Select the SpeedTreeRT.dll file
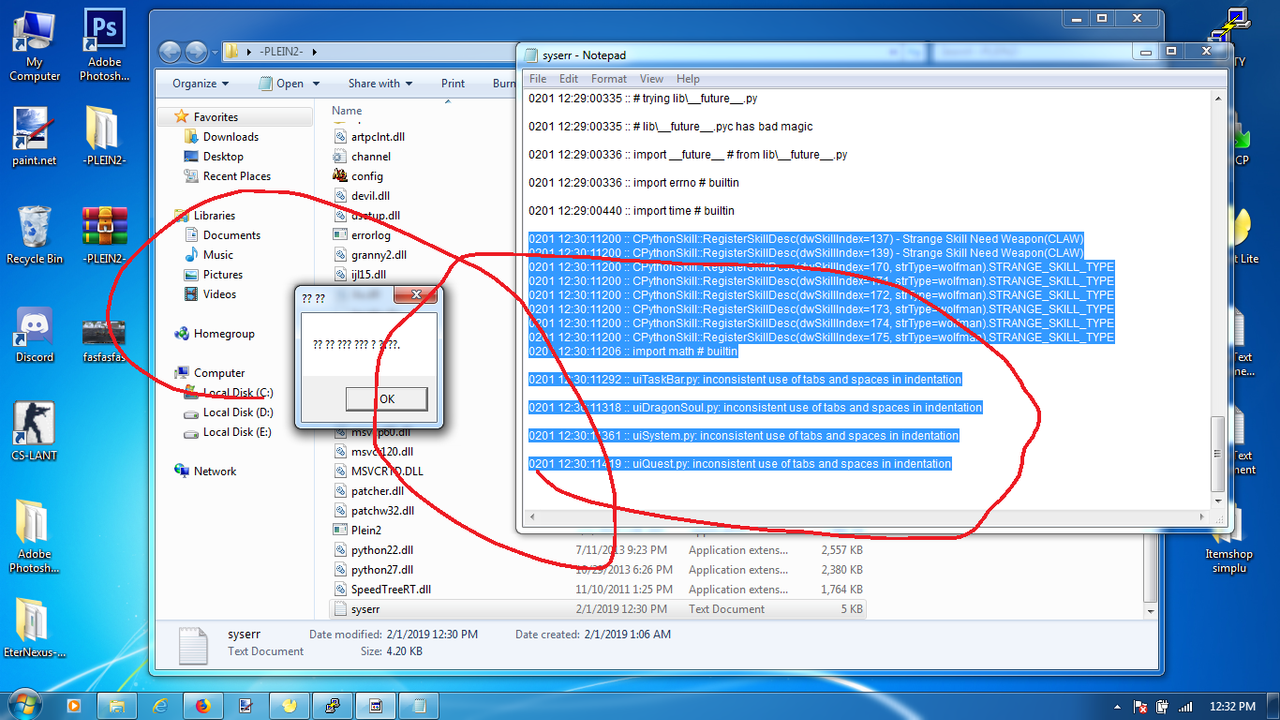 pyautogui.click(x=391, y=590)
